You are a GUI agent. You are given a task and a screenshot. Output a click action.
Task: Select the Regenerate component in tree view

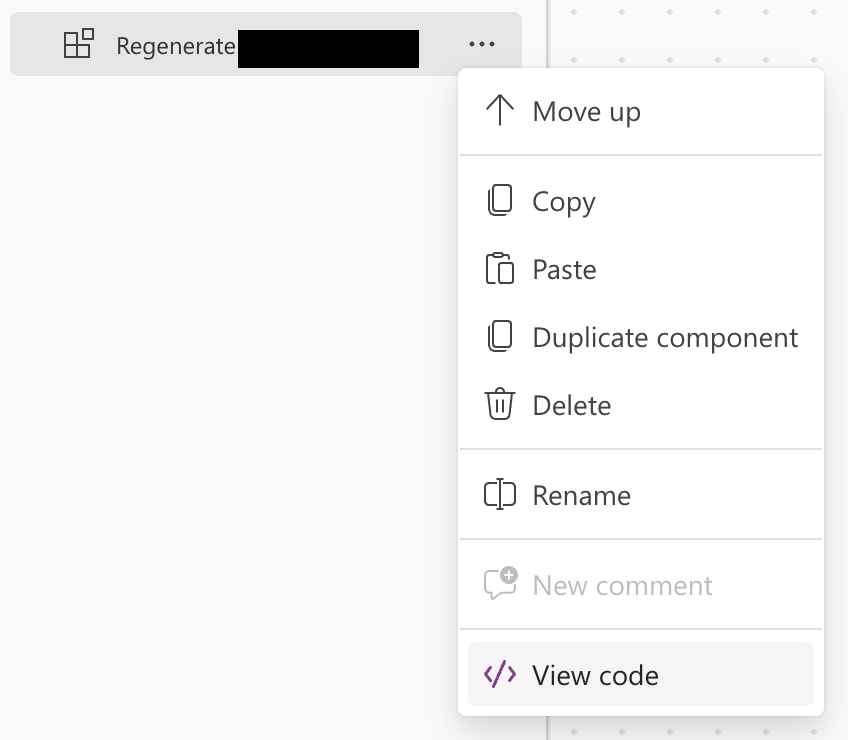(176, 46)
